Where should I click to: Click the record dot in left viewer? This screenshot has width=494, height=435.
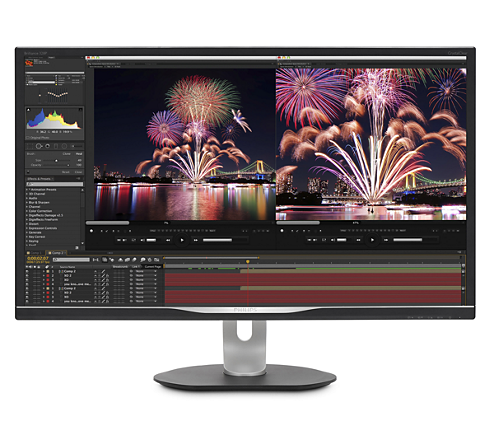click(x=91, y=231)
